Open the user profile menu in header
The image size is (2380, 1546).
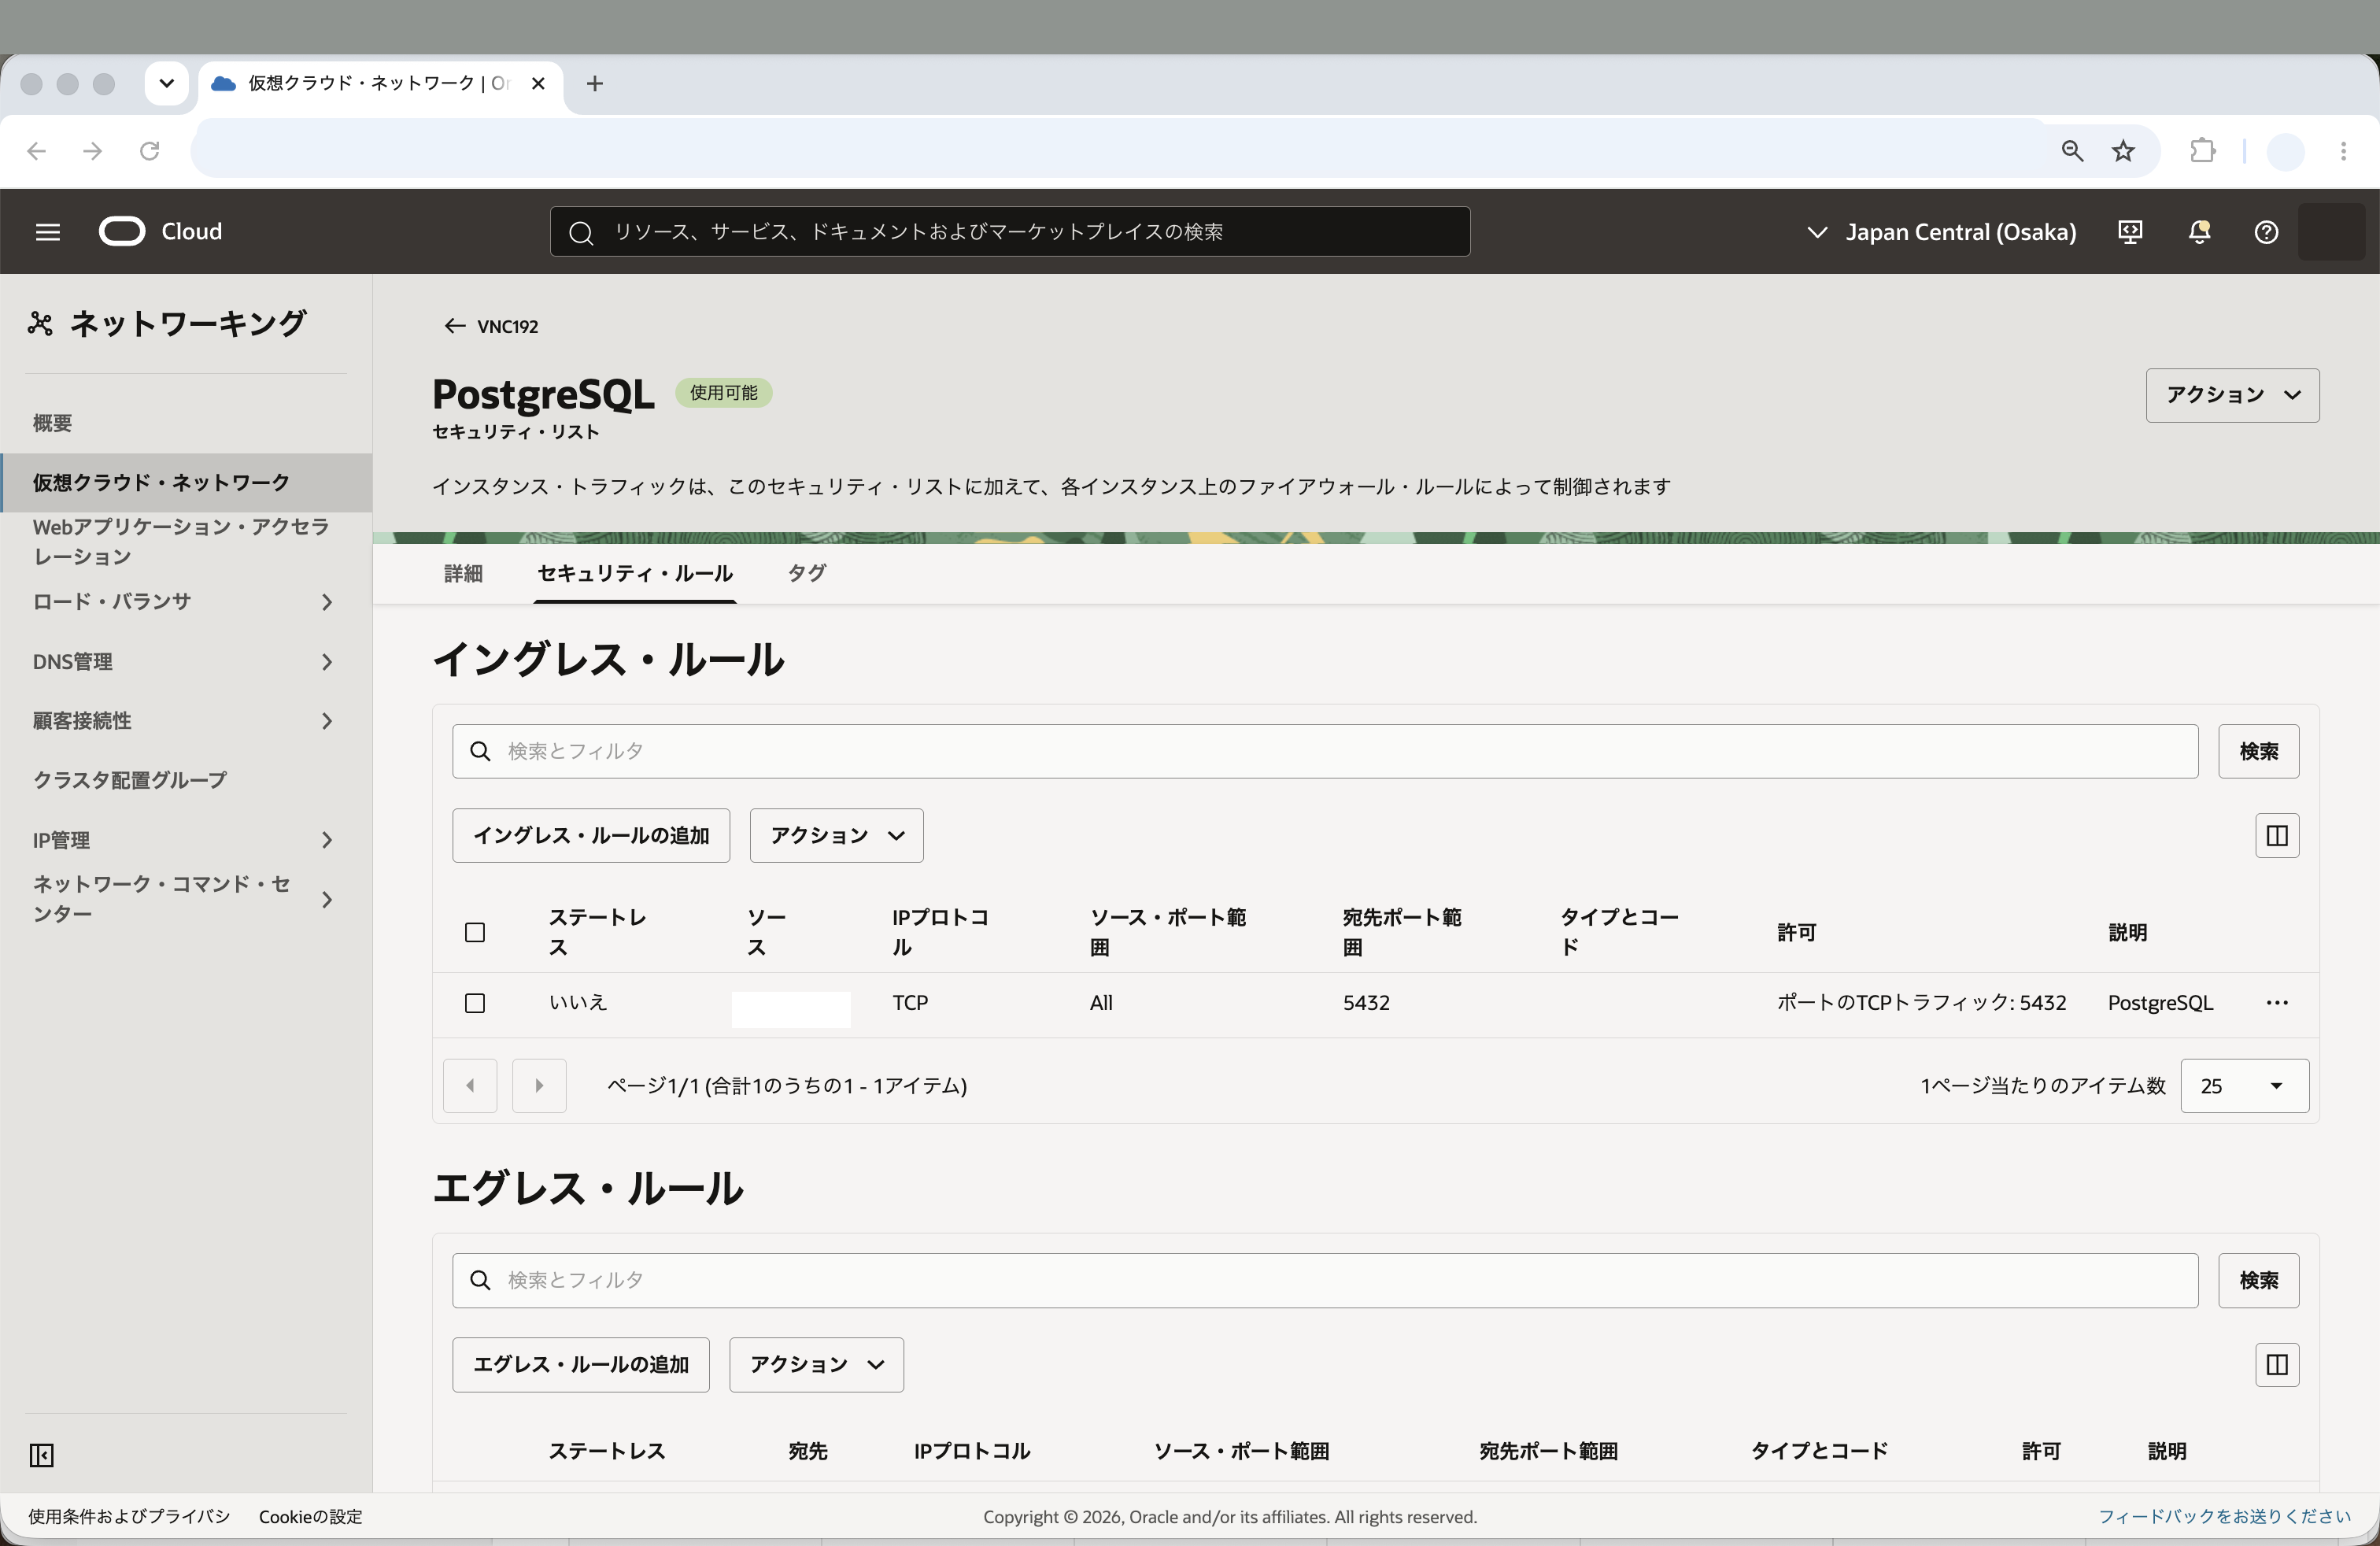tap(2331, 232)
